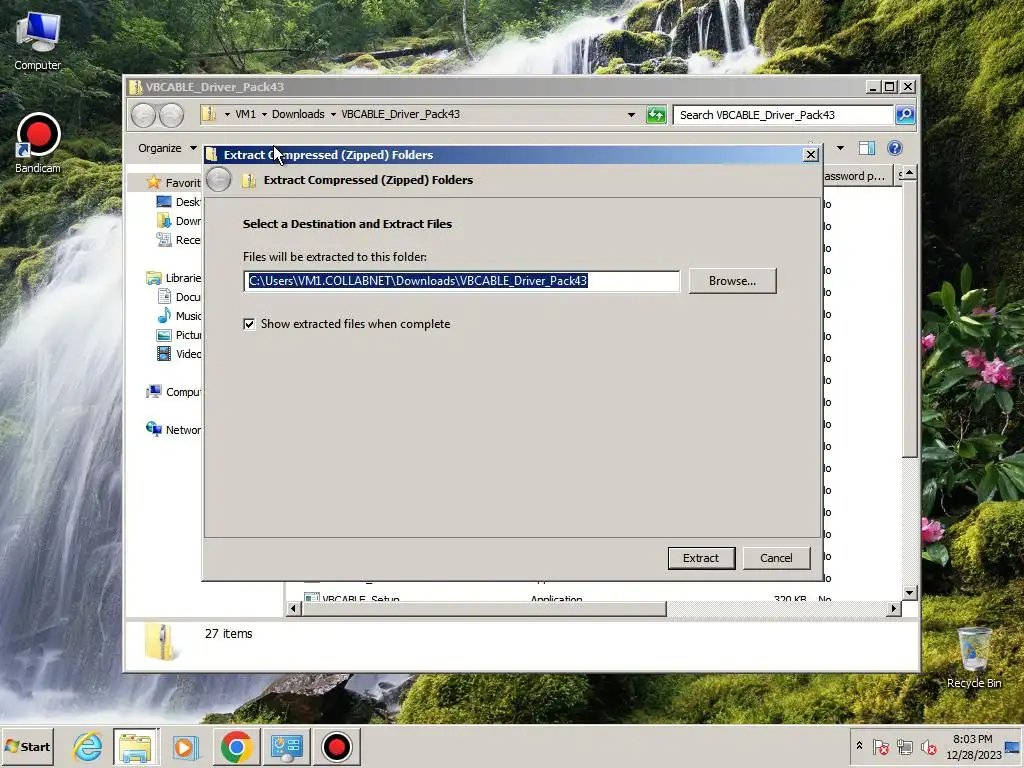1024x768 pixels.
Task: Click the wizard back arrow button
Action: pos(219,180)
